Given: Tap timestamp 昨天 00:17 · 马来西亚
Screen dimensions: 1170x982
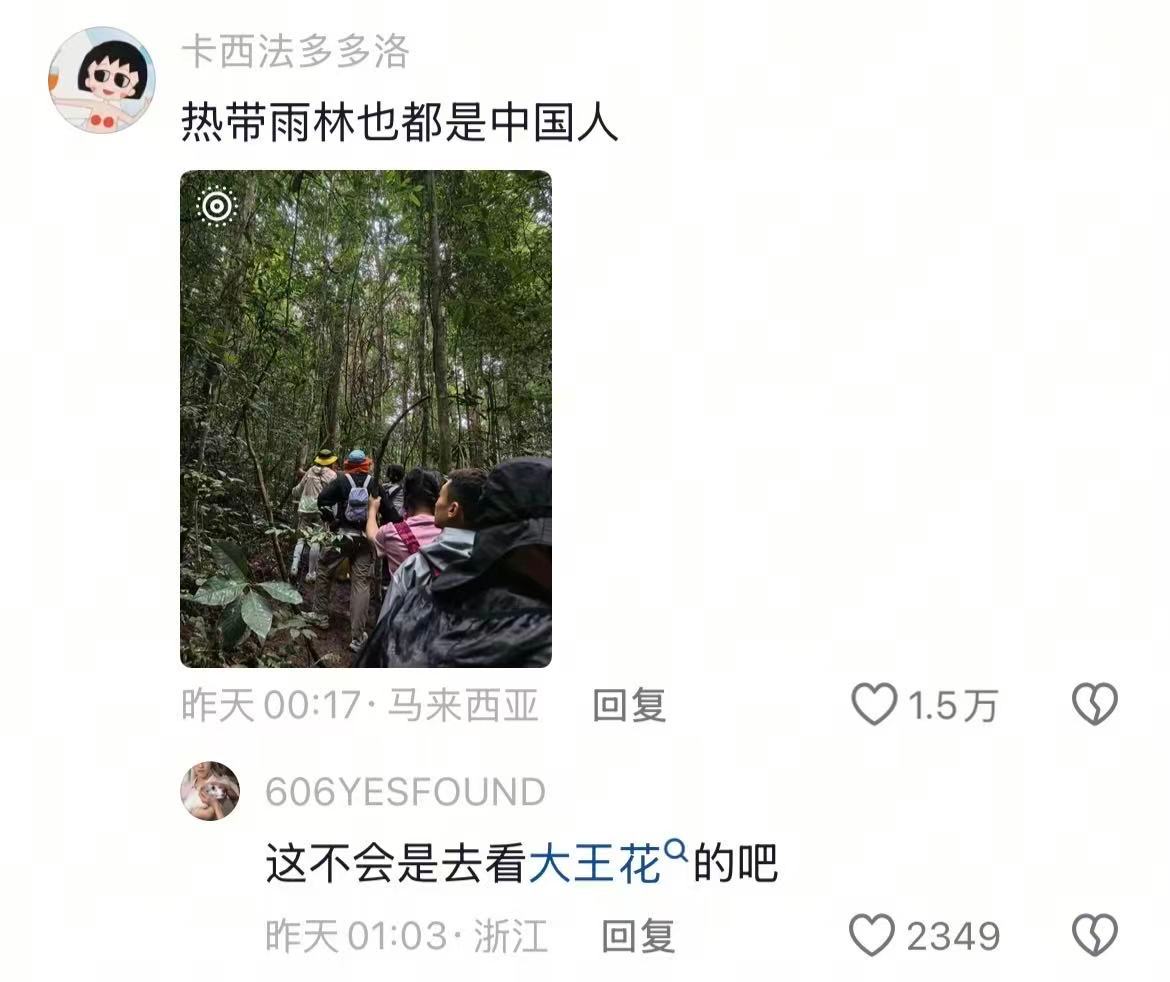Looking at the screenshot, I should pos(360,705).
